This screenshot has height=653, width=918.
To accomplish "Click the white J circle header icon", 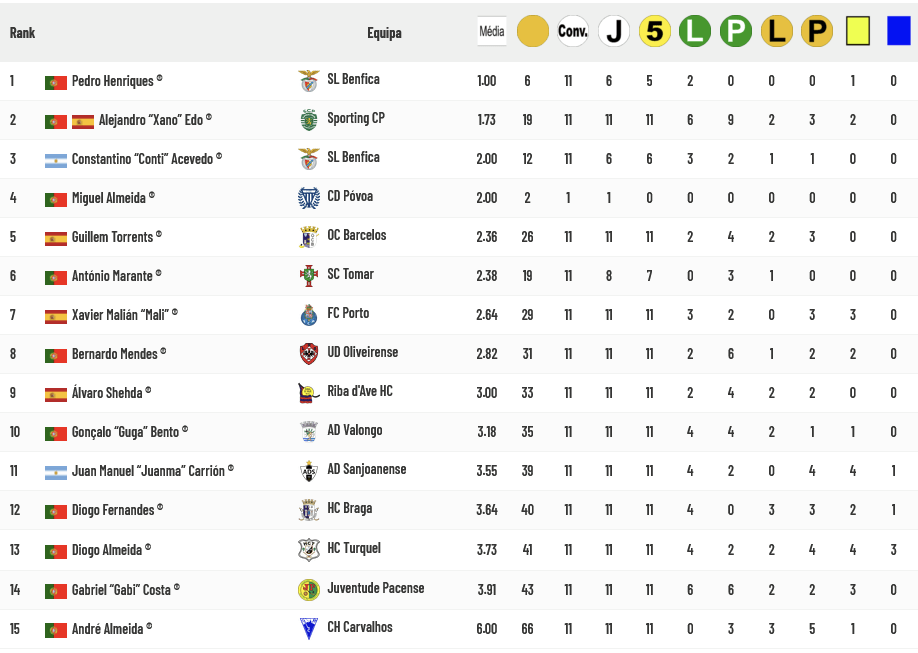I will point(614,32).
